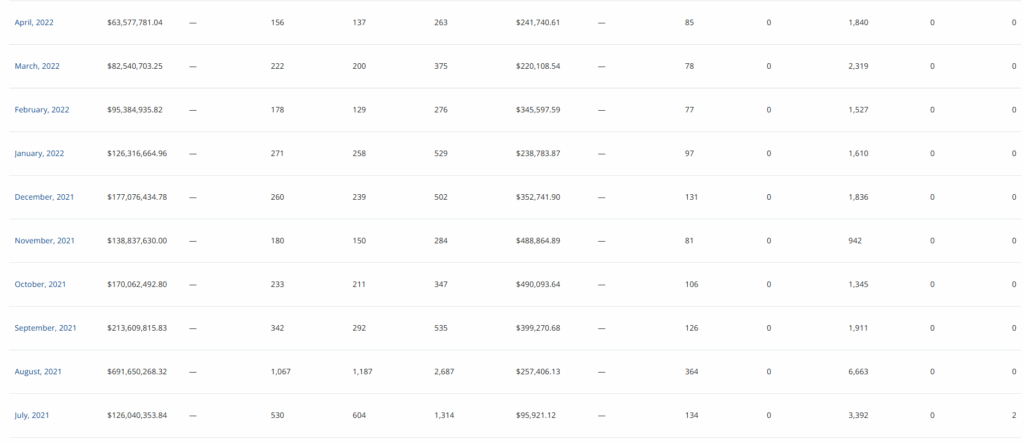Select the $213,609,815.83 September amount
The height and width of the screenshot is (443, 1024).
[x=137, y=328]
